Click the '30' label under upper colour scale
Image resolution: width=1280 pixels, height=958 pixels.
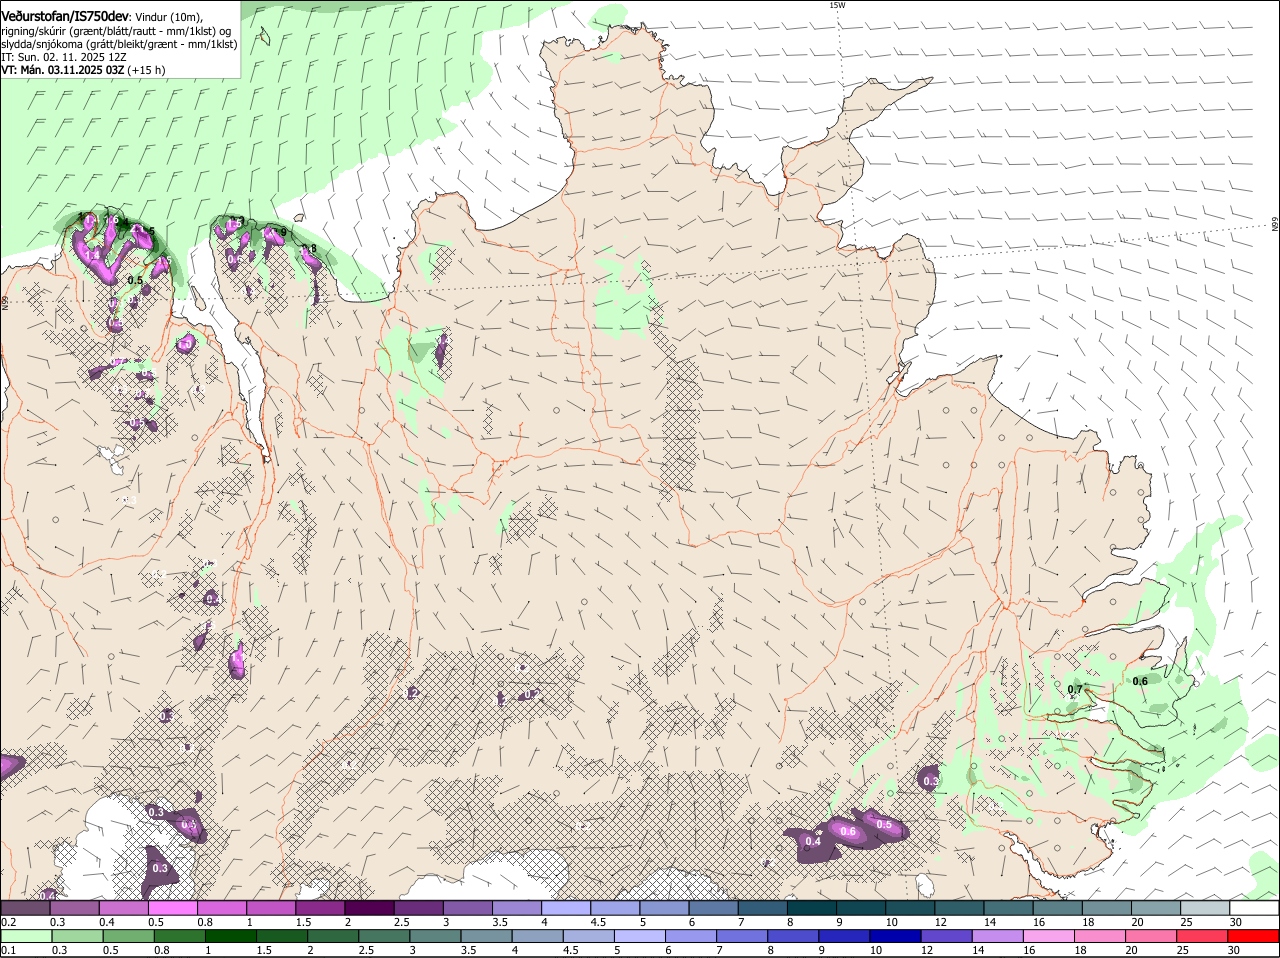[1236, 921]
